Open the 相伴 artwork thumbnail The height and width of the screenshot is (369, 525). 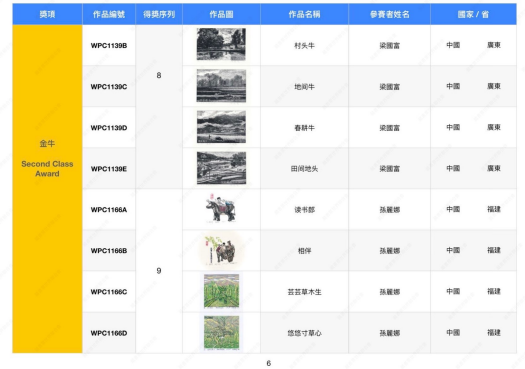click(x=221, y=250)
